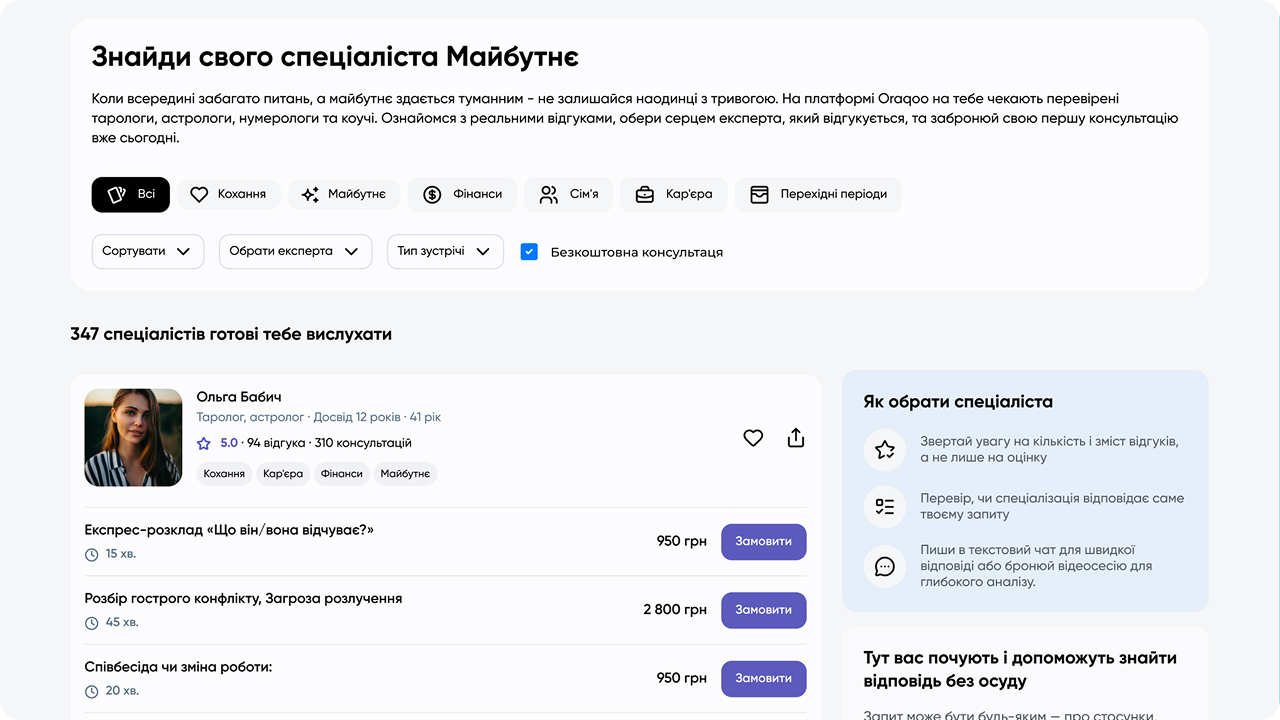The width and height of the screenshot is (1280, 720).
Task: Filter by 'Кар'єра' category
Action: [x=674, y=195]
